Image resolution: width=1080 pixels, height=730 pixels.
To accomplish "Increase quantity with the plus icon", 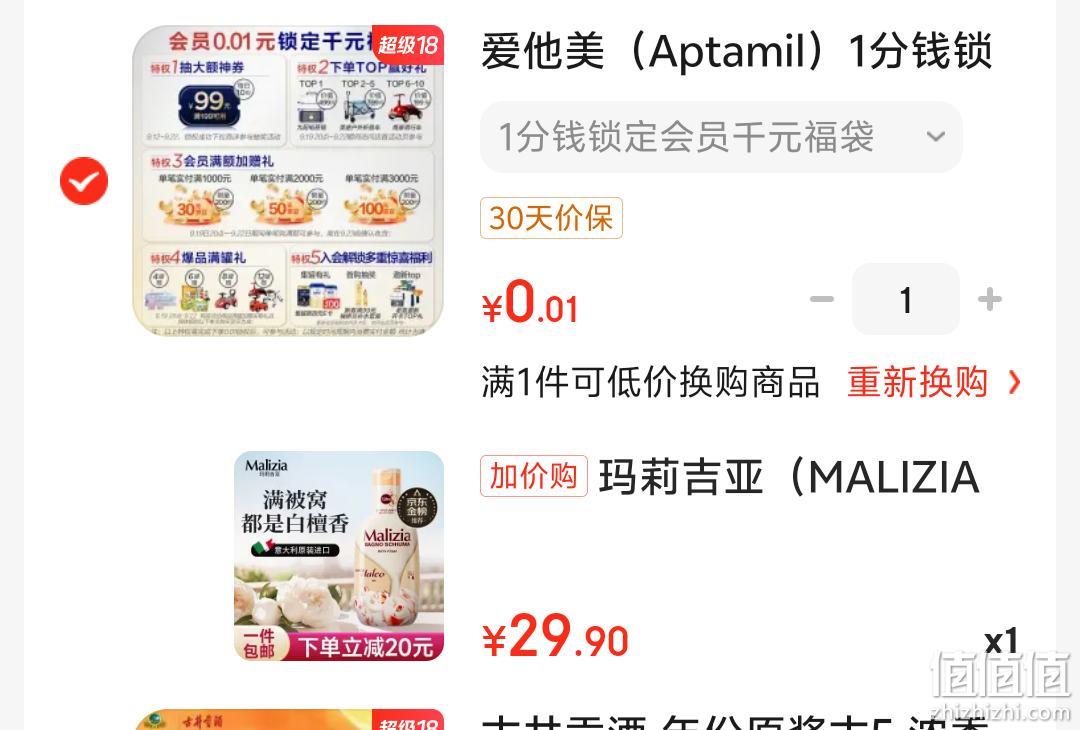I will [x=990, y=299].
